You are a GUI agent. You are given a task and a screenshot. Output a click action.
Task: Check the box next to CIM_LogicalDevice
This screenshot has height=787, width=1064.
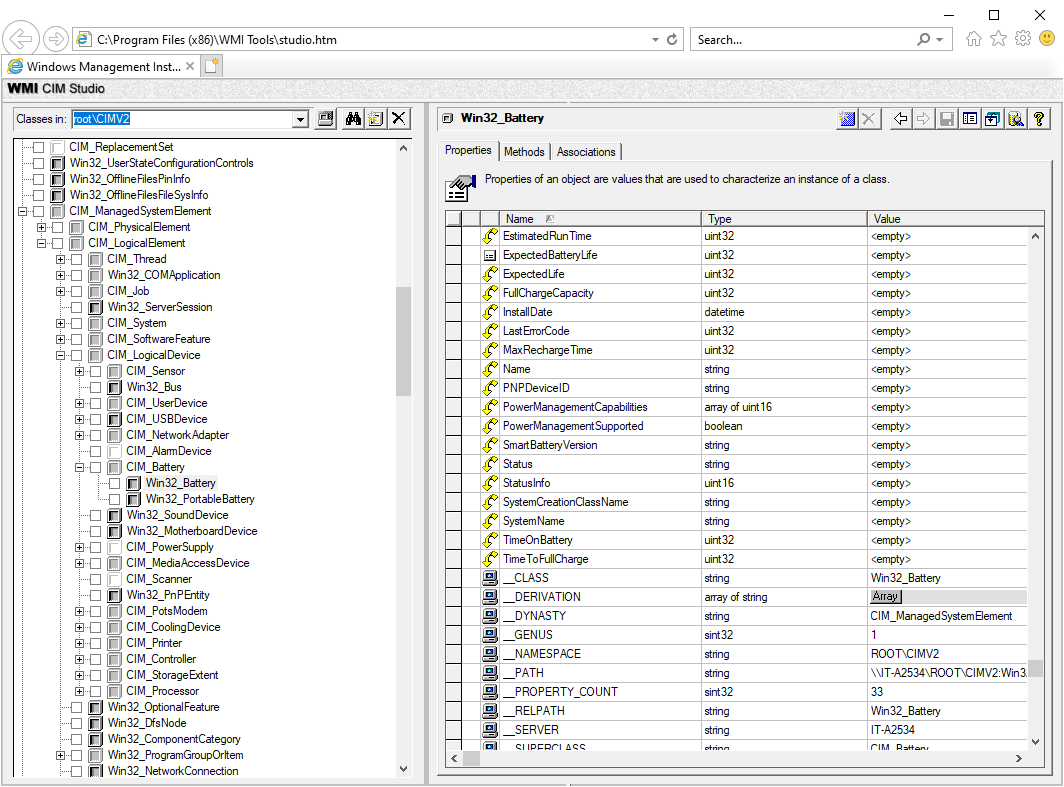77,356
